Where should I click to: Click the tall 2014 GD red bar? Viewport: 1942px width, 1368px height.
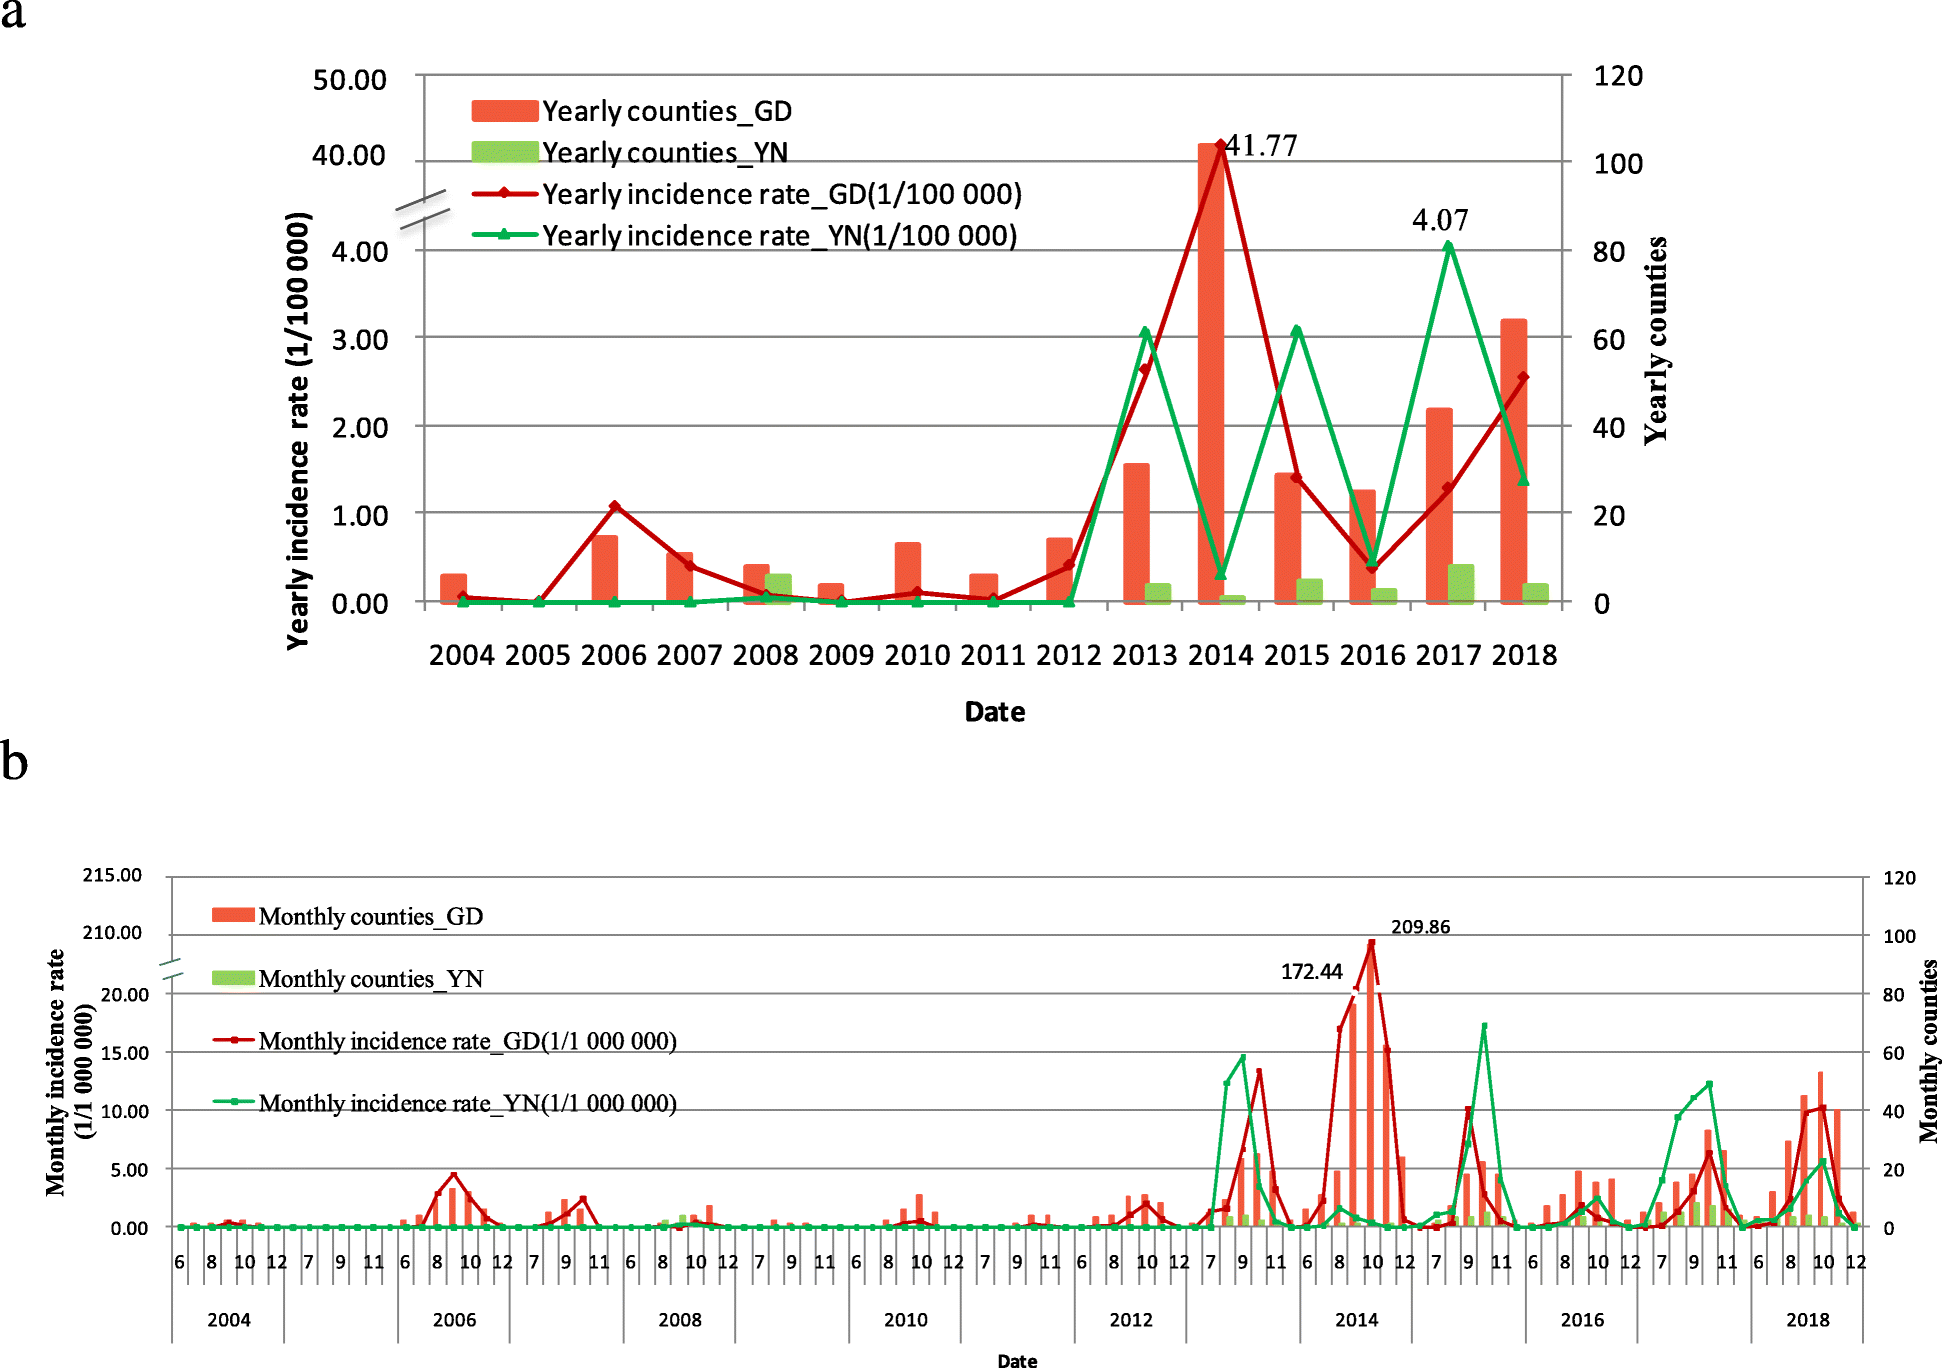[1211, 374]
